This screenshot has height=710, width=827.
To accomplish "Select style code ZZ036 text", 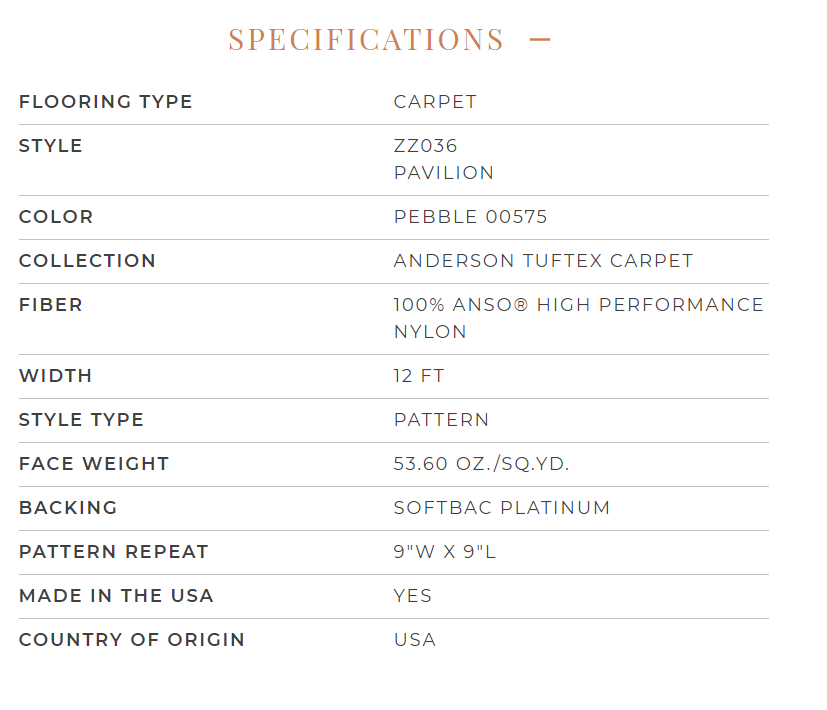I will coord(426,146).
